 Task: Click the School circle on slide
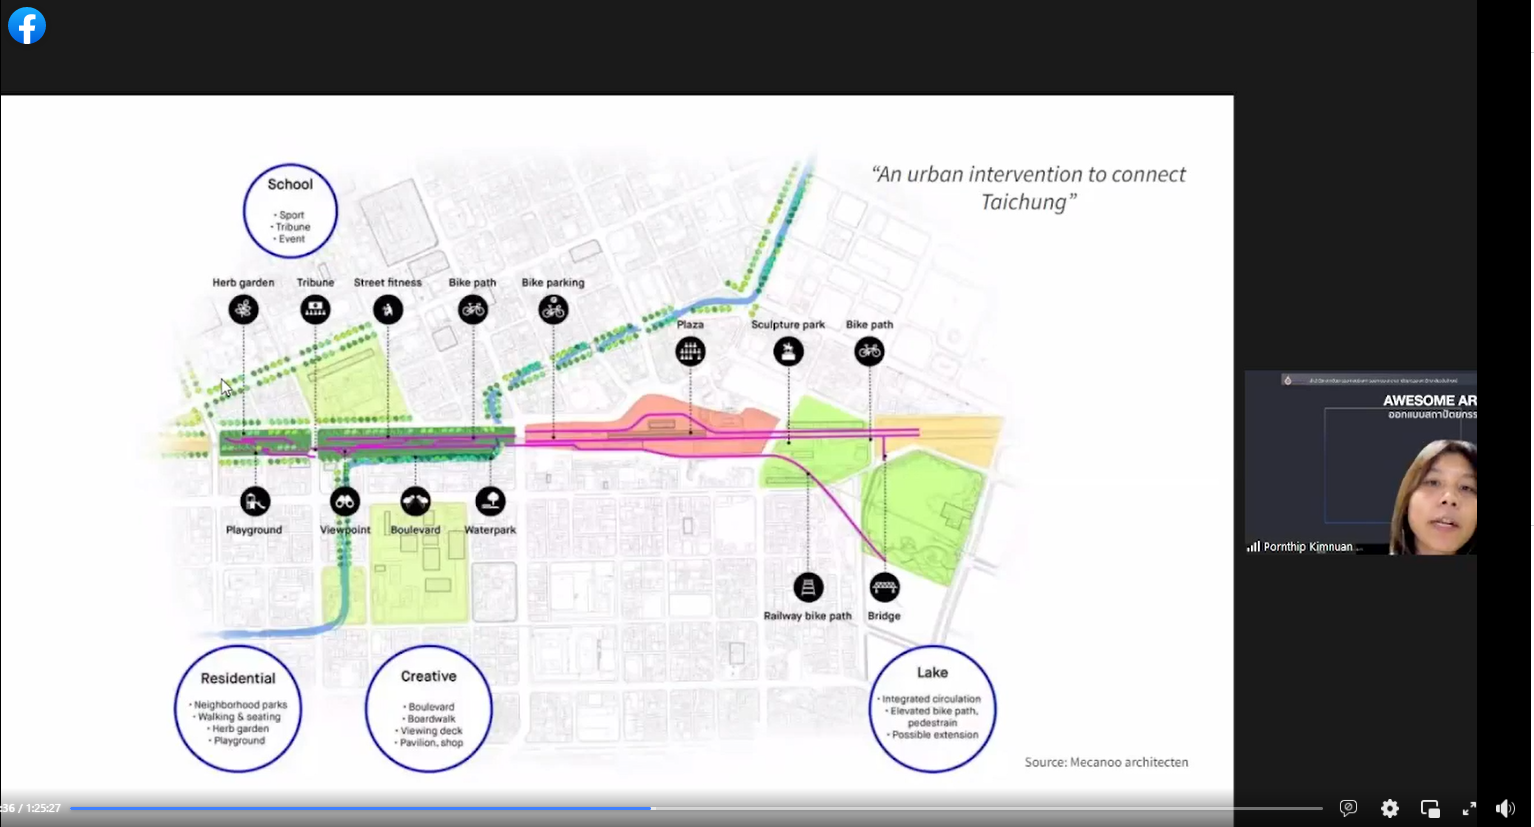point(290,211)
